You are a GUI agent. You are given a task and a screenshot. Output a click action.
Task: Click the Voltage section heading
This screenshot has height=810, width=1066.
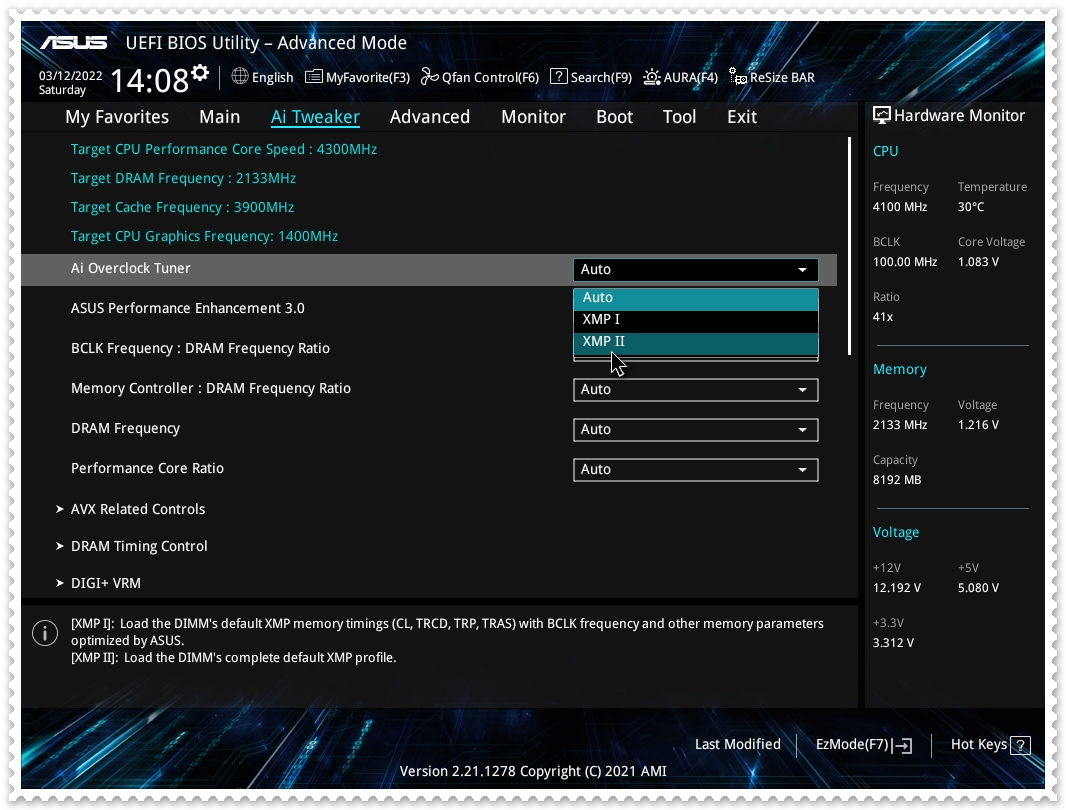click(895, 533)
